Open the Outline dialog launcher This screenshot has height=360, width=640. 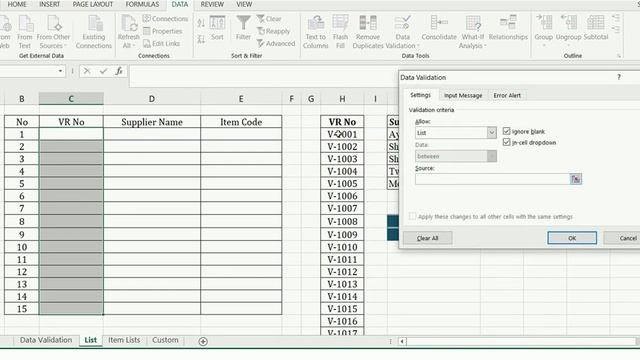click(x=619, y=56)
